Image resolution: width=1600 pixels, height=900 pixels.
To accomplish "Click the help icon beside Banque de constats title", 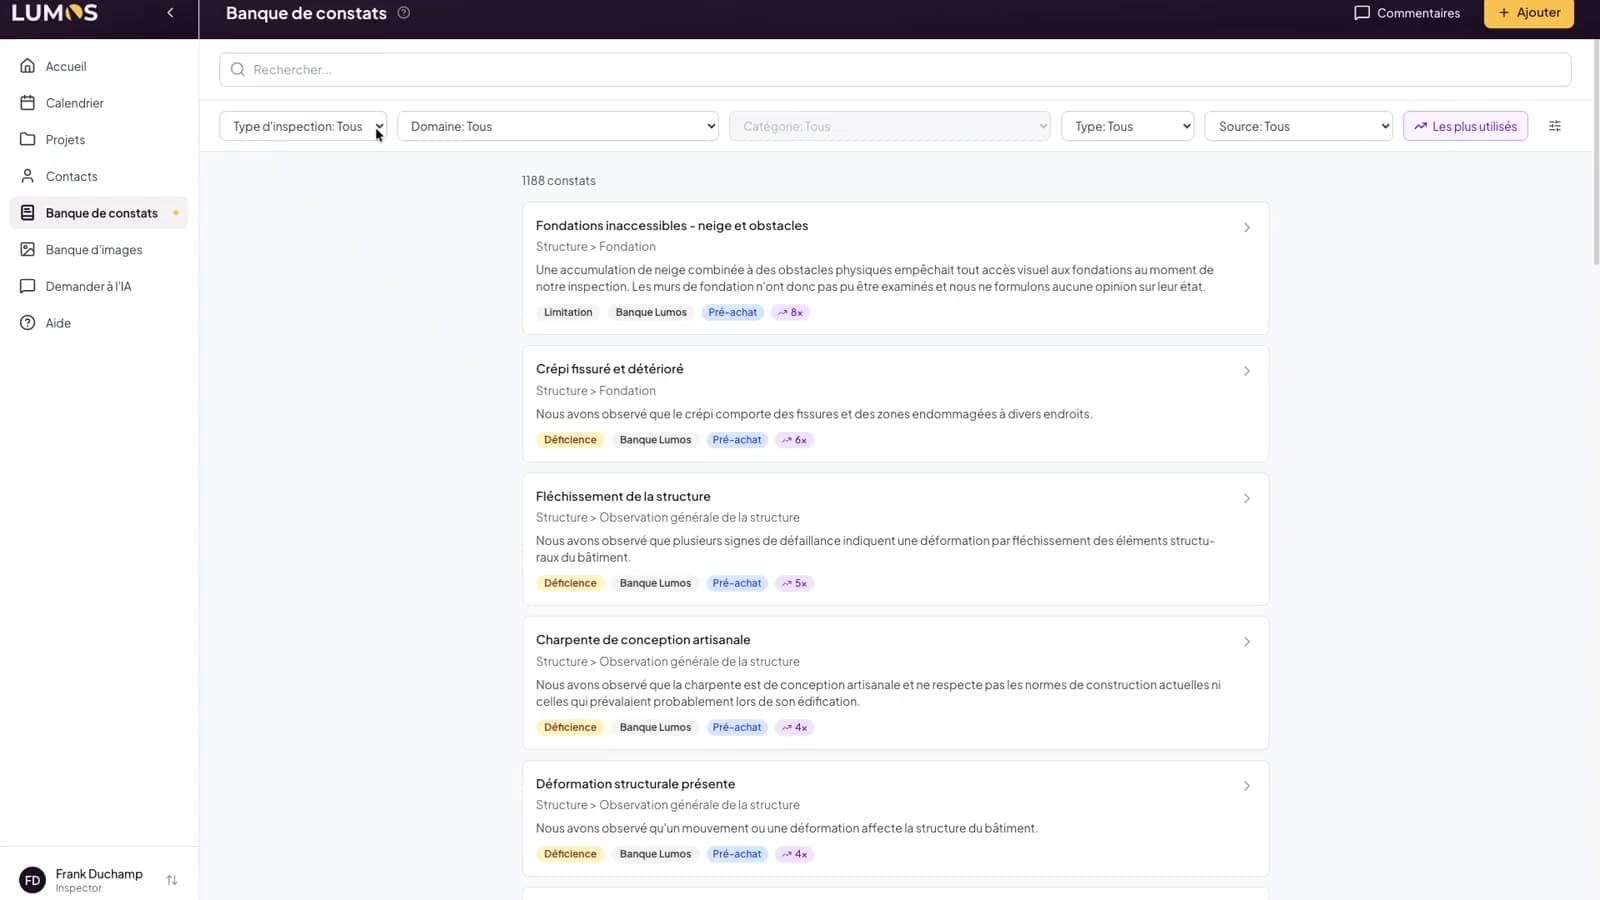I will click(x=404, y=13).
